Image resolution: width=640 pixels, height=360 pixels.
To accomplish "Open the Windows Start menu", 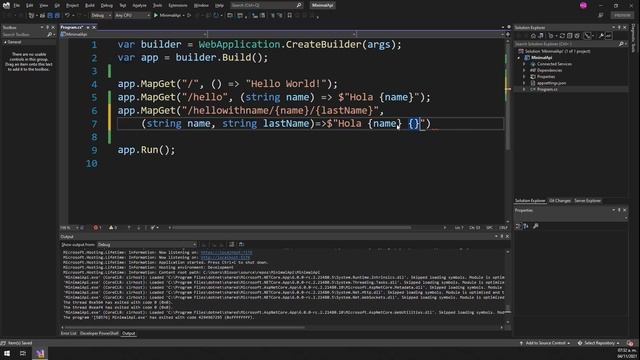I will pos(7,353).
